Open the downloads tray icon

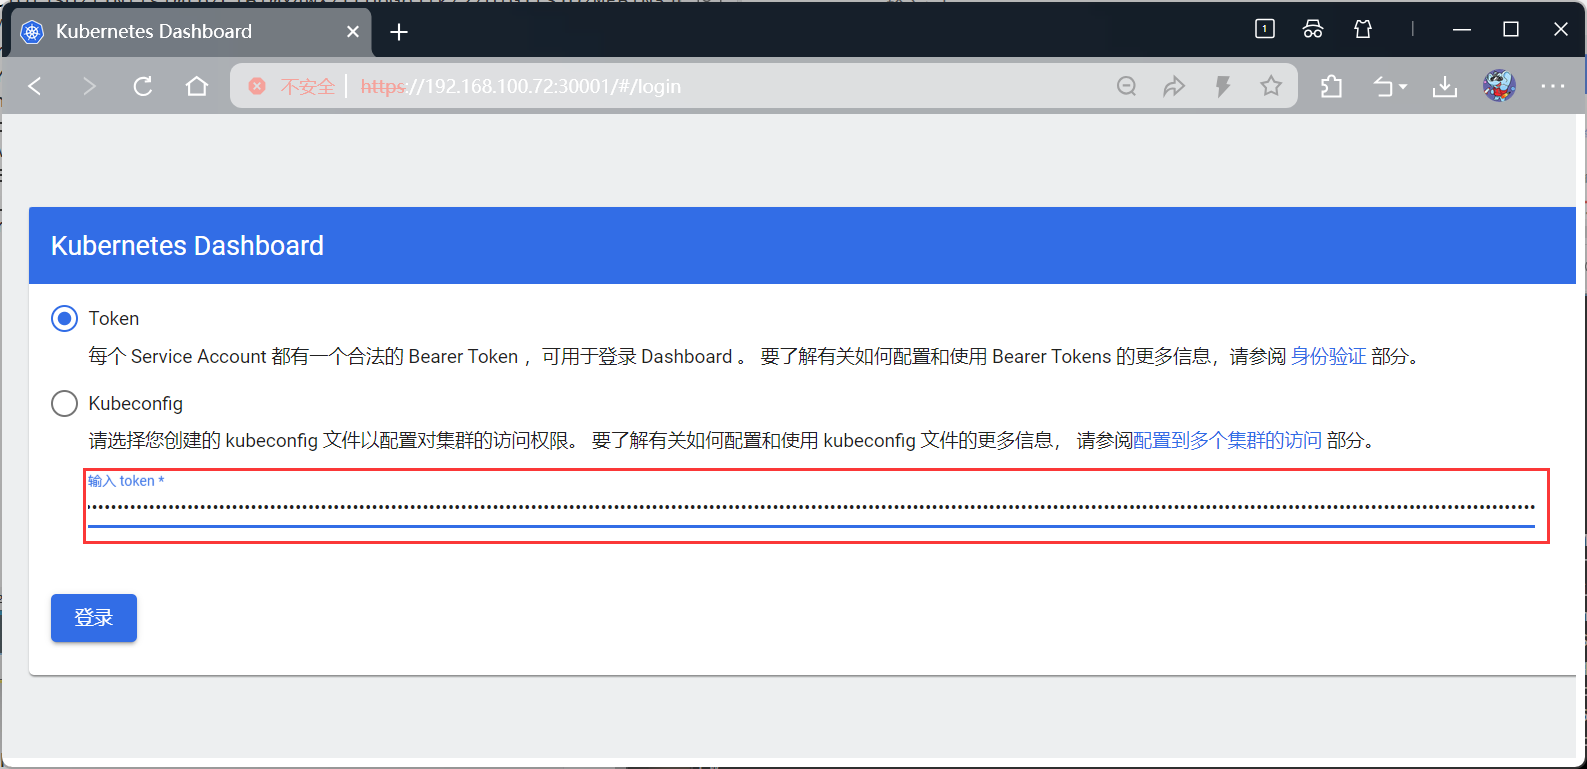[1445, 87]
